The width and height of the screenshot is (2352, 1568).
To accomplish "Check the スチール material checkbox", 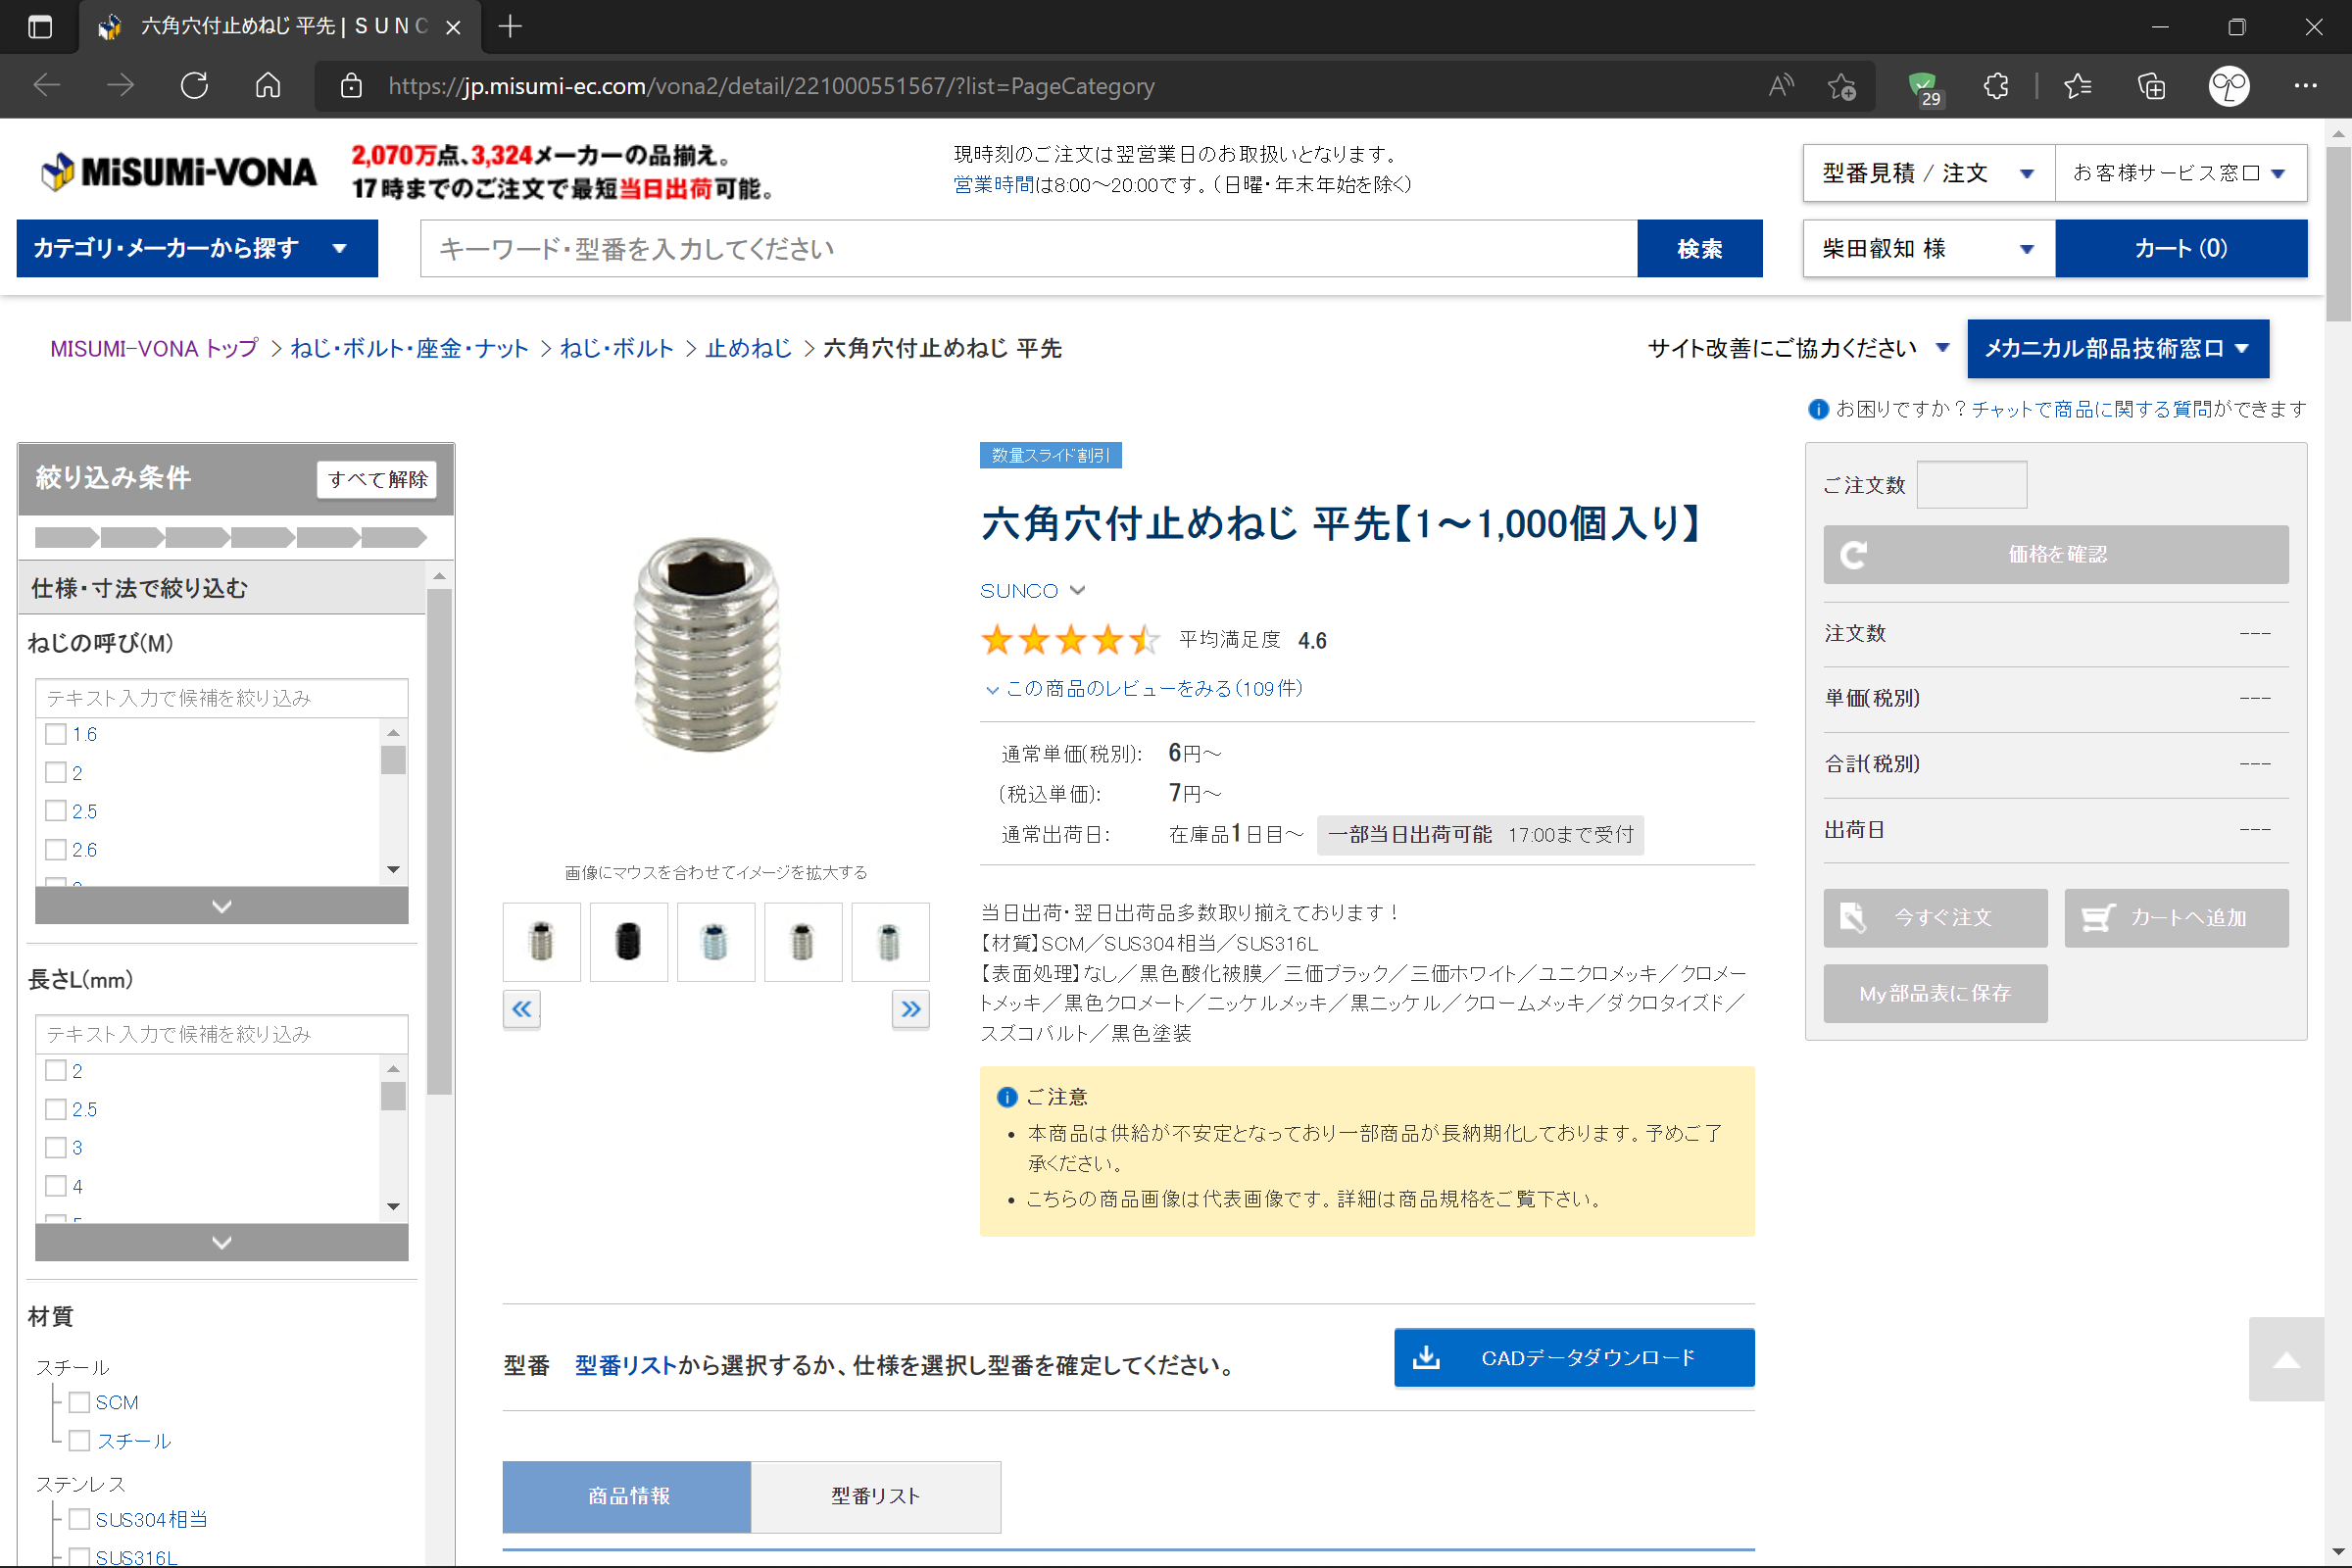I will [x=79, y=1441].
